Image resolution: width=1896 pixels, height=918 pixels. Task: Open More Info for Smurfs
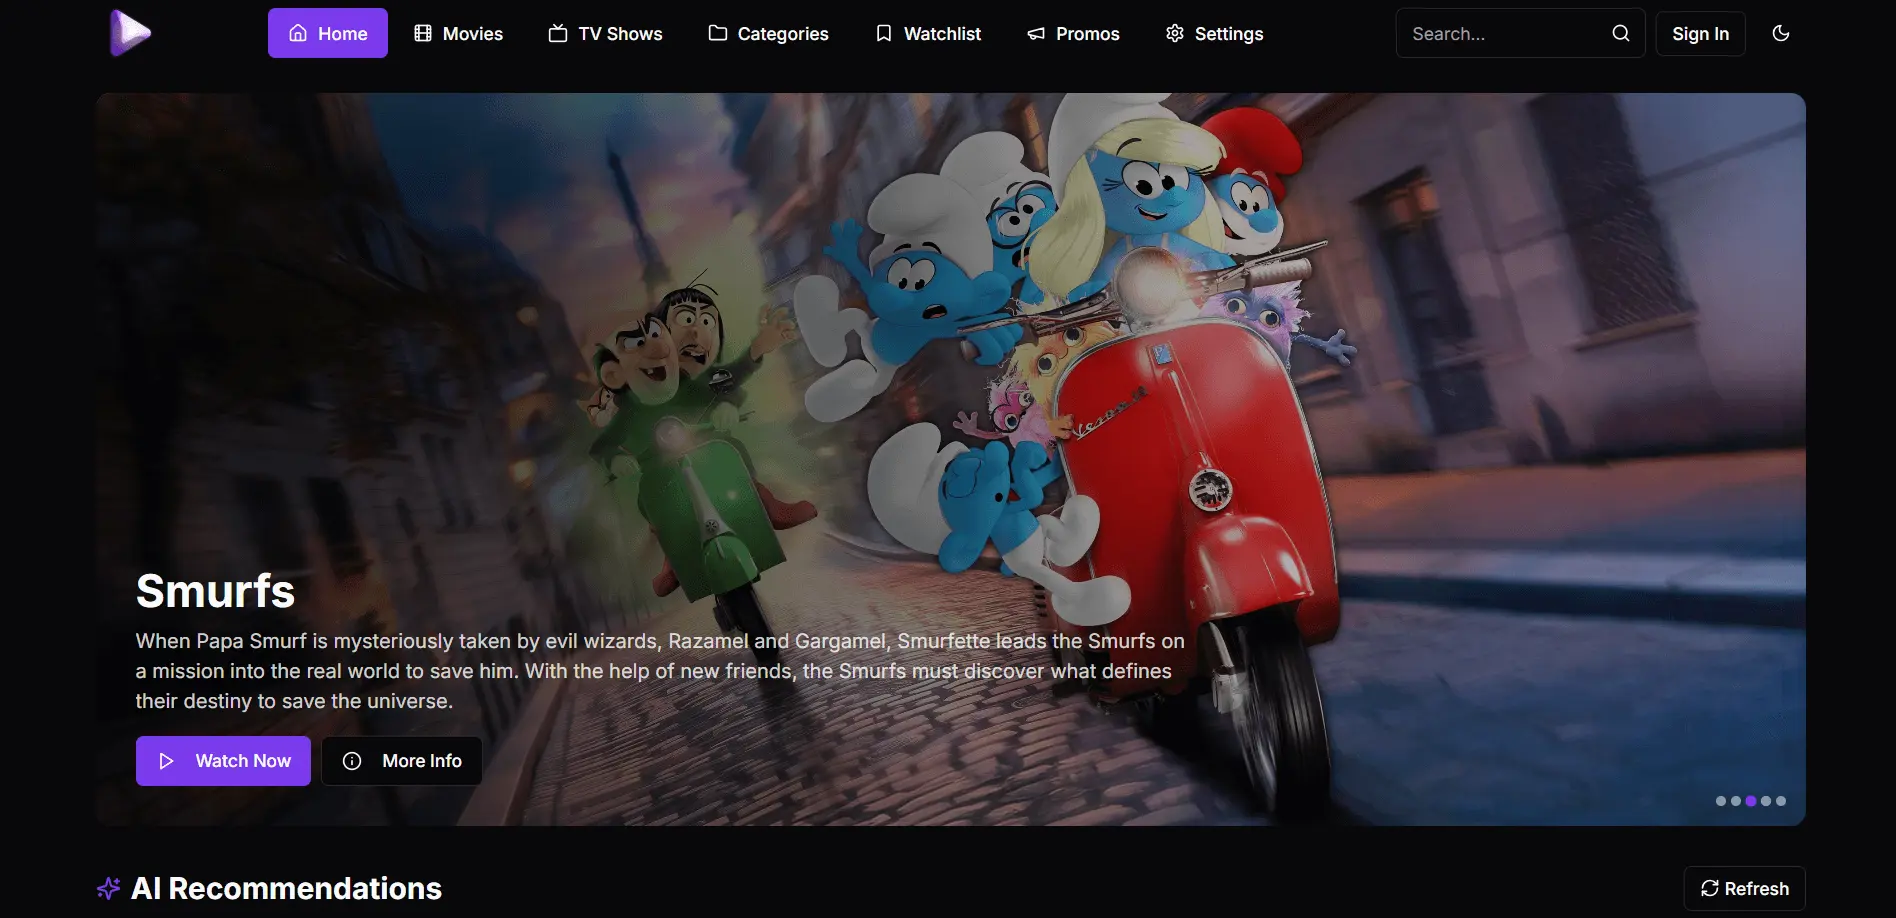pyautogui.click(x=402, y=761)
